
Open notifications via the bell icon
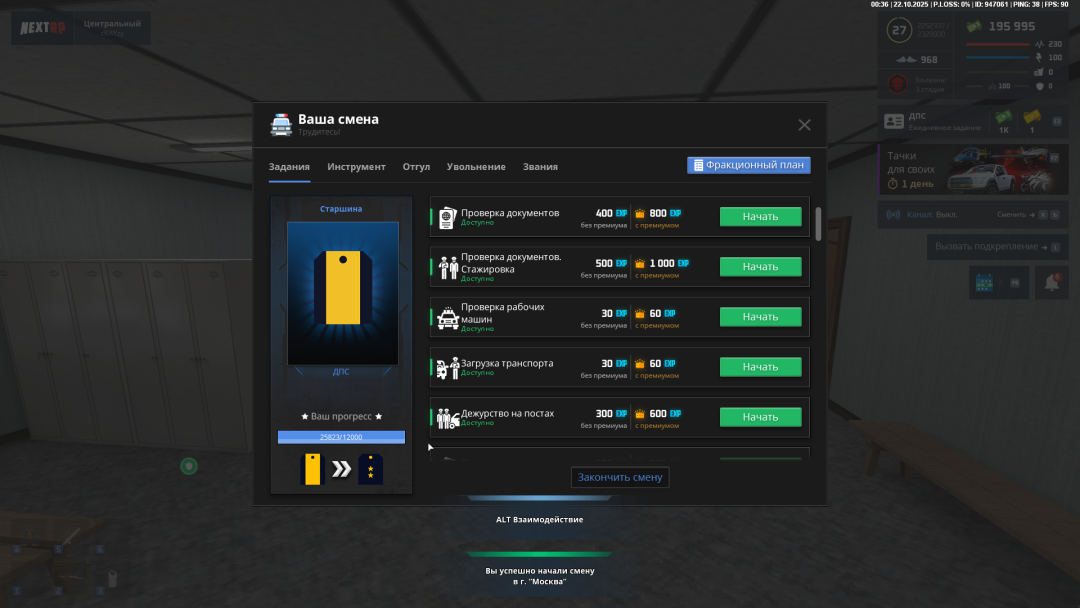tap(1052, 283)
